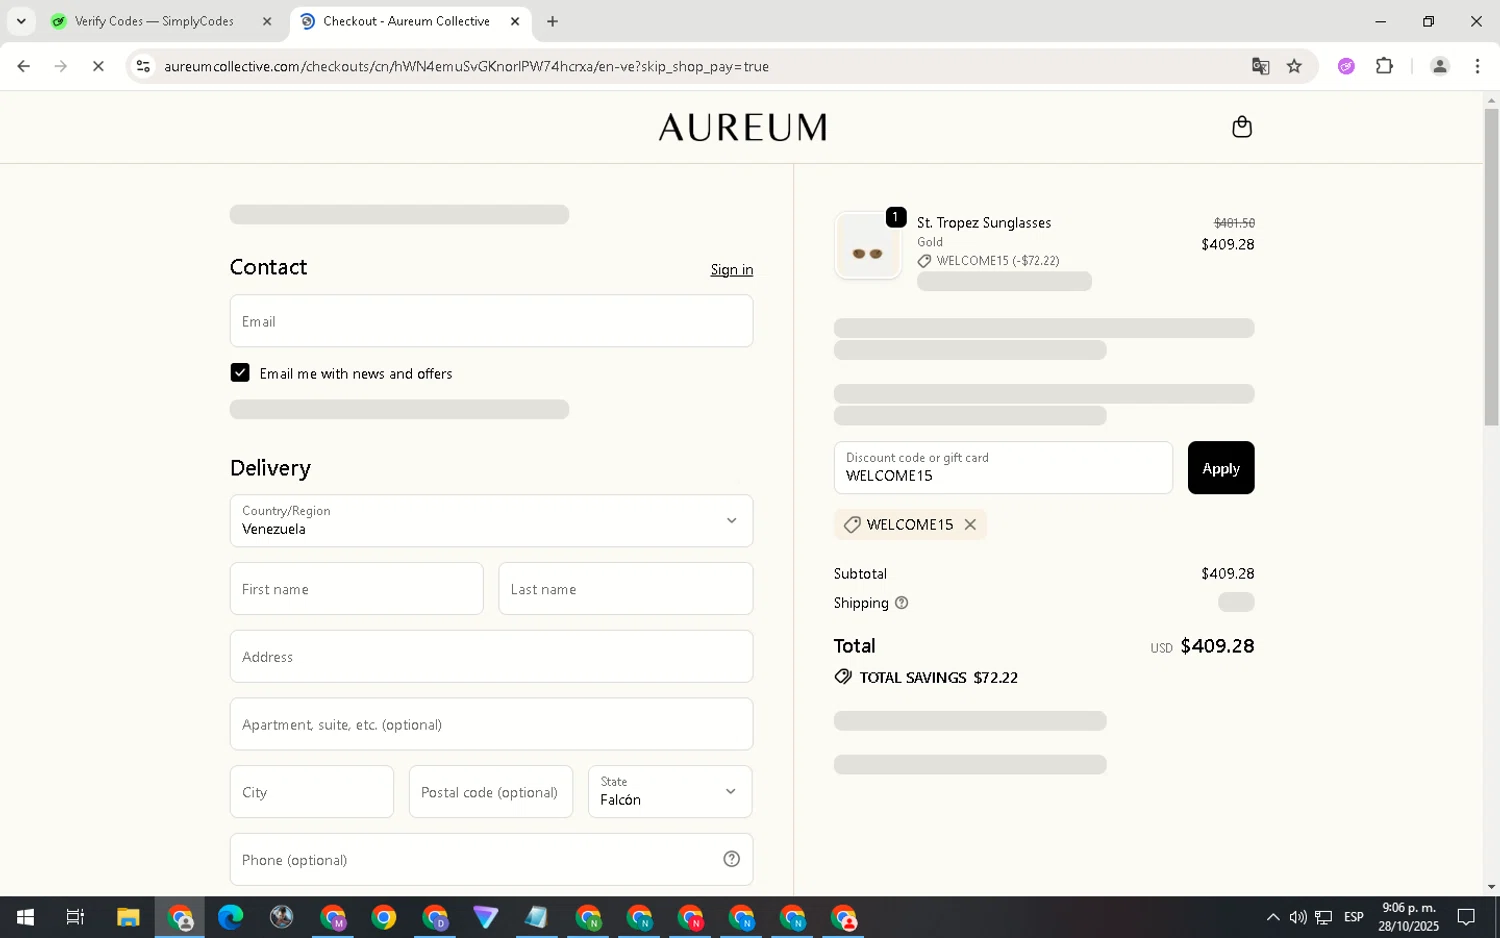Click the Chrome taskbar icon with D badge

click(434, 917)
